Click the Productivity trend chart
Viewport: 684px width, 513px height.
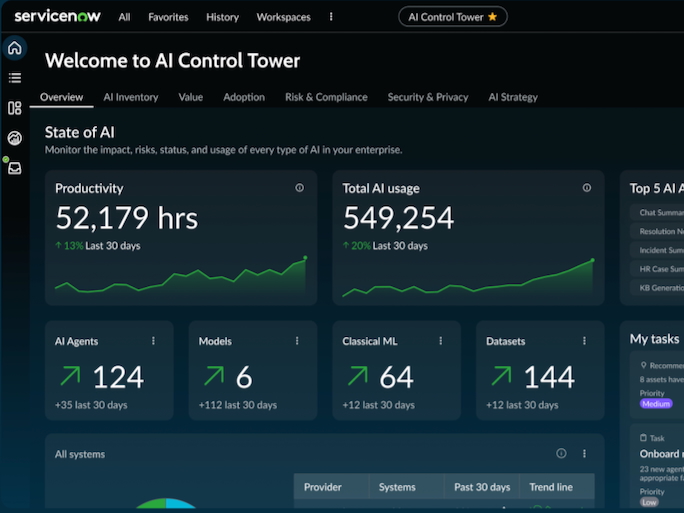(181, 275)
